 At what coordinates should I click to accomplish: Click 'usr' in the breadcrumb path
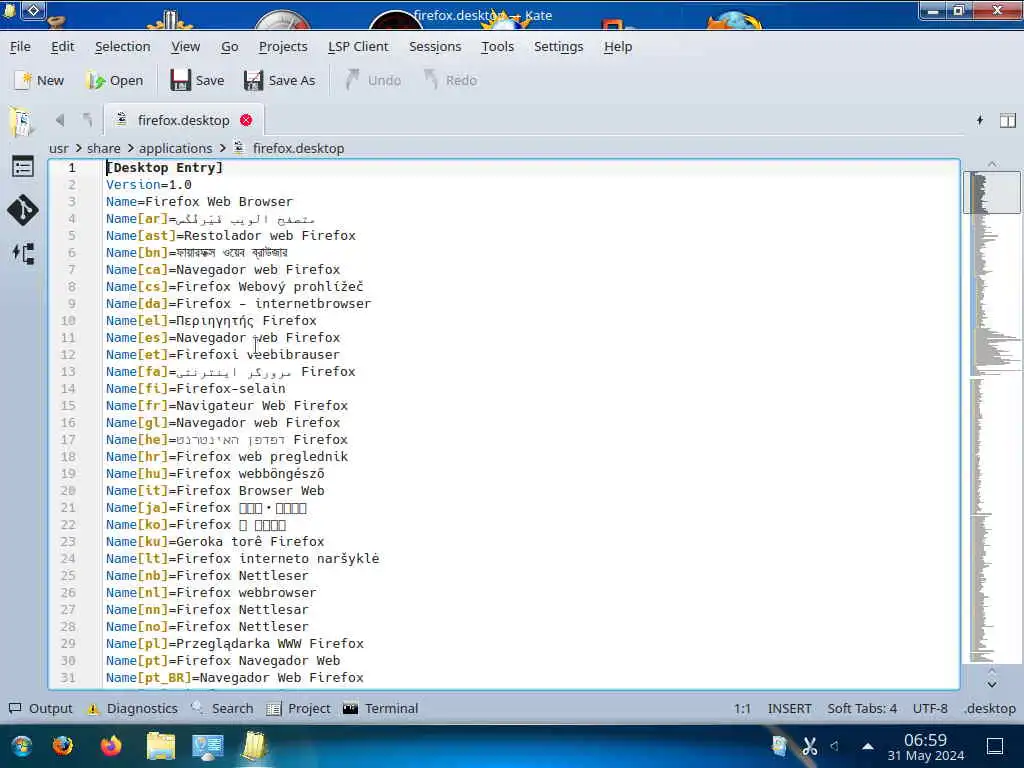click(59, 148)
